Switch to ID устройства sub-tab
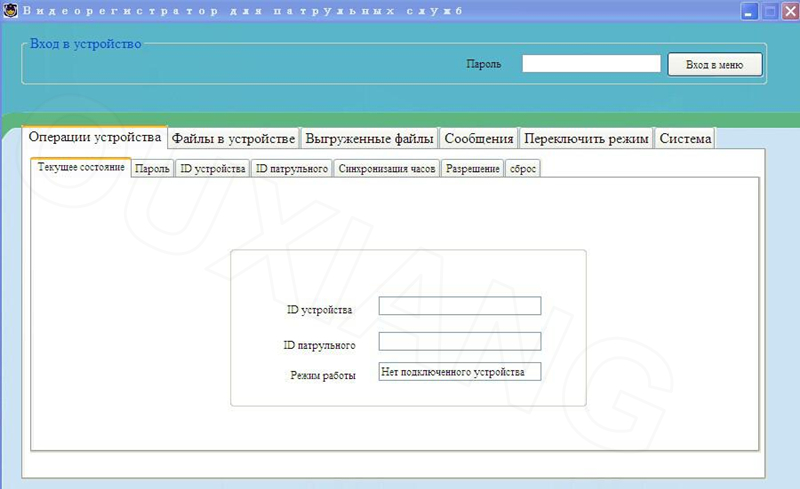 (x=213, y=168)
